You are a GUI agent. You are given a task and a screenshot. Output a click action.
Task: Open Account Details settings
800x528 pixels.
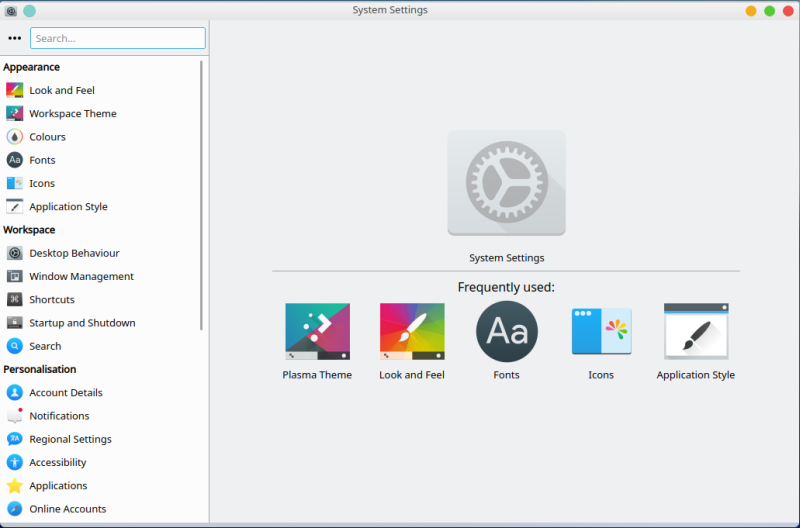click(x=66, y=393)
